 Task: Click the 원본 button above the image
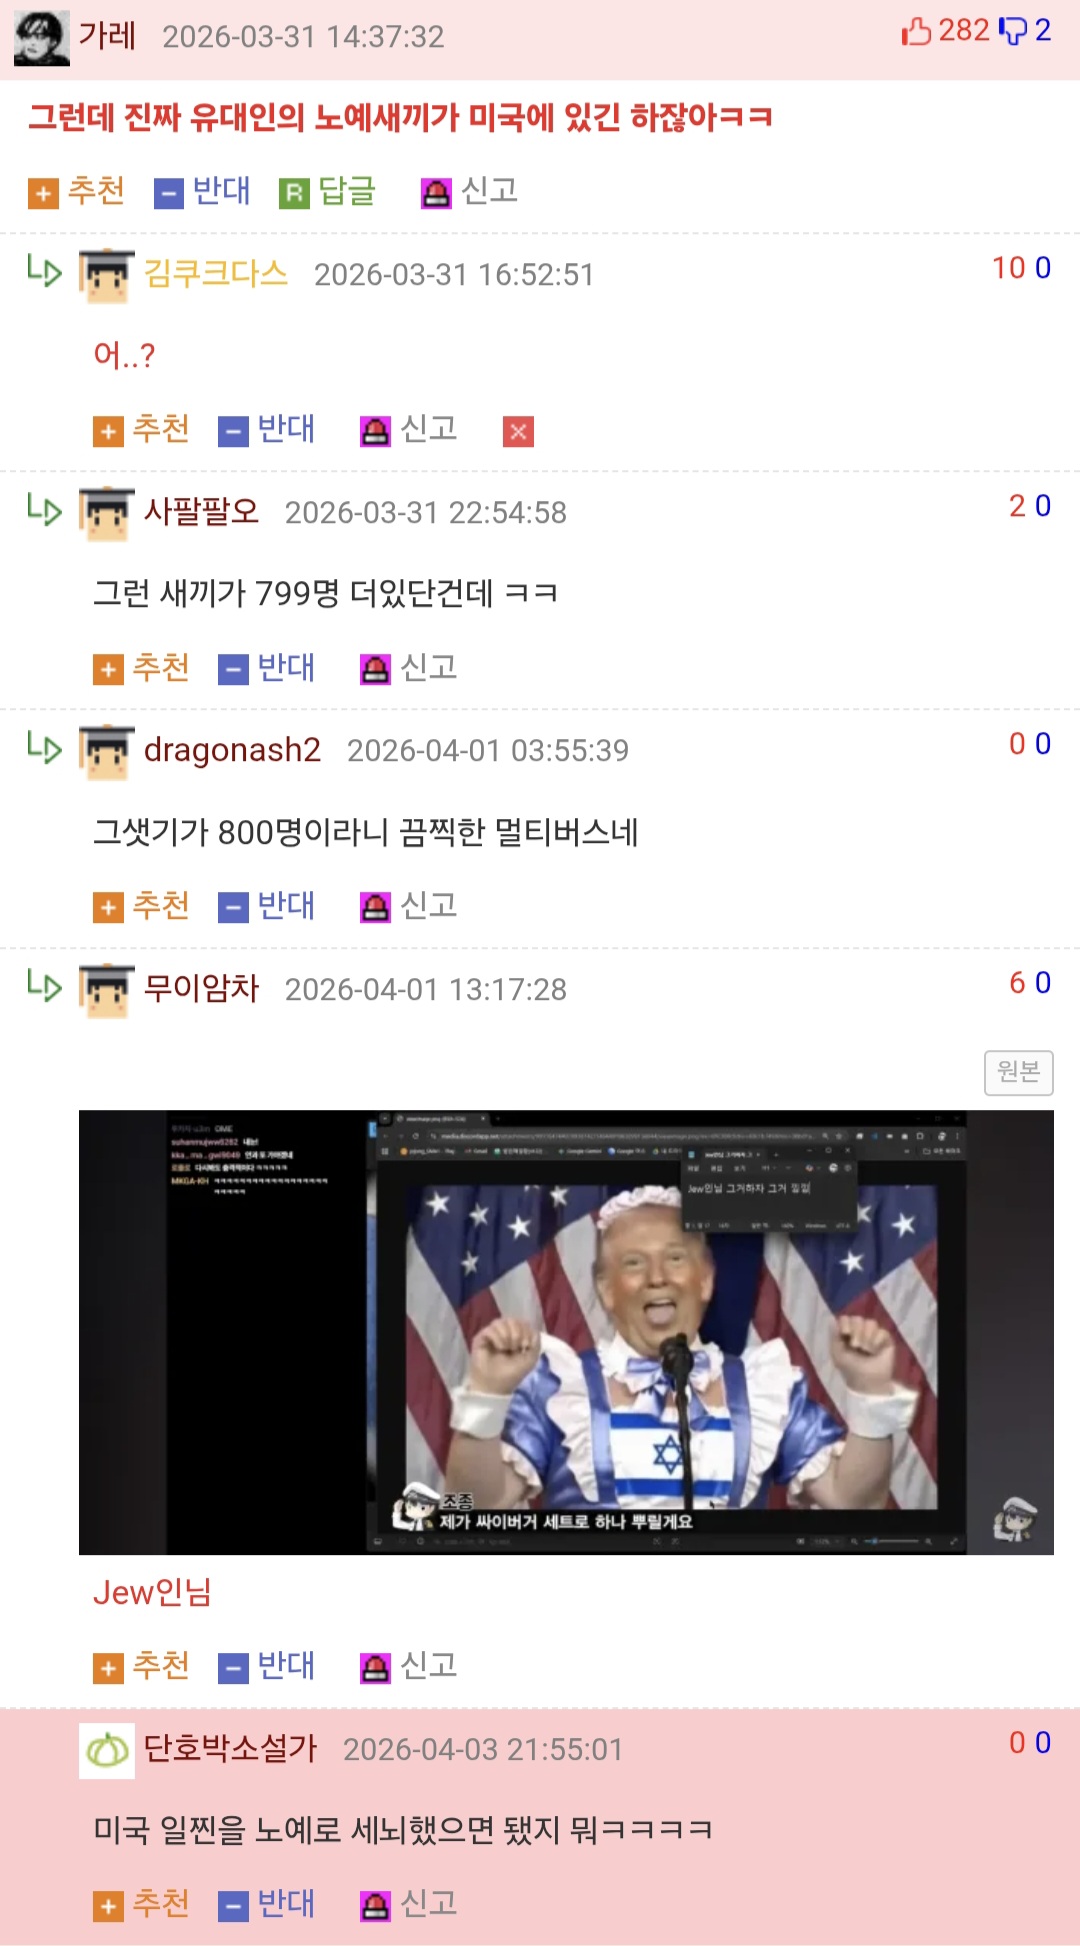(x=1018, y=1072)
